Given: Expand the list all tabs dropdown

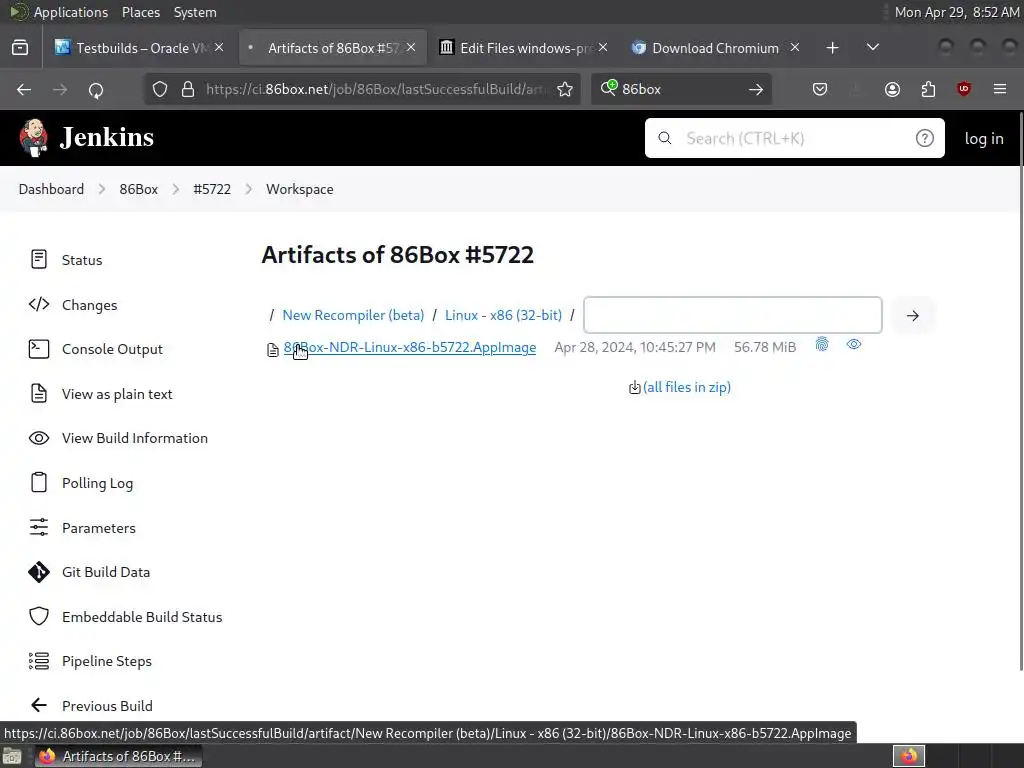Looking at the screenshot, I should [872, 48].
